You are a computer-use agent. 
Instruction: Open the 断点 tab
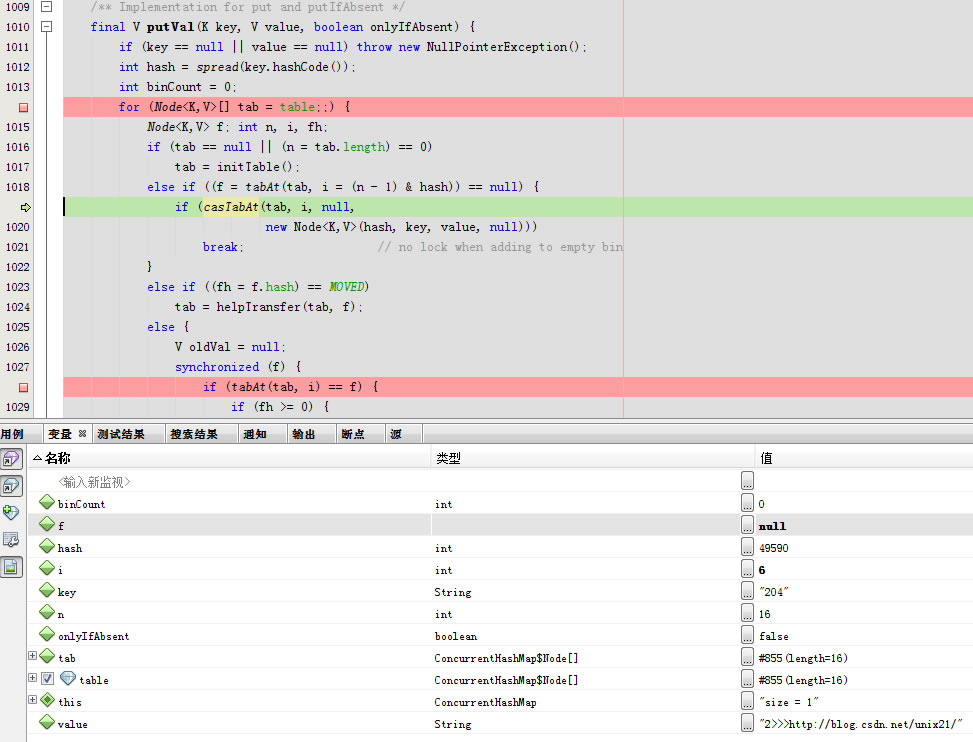click(x=353, y=434)
